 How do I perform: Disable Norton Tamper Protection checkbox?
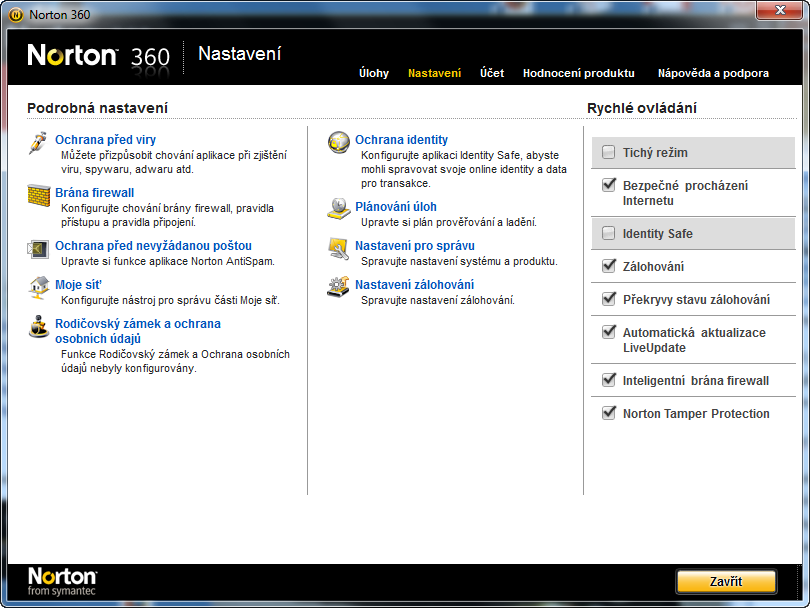tap(609, 413)
